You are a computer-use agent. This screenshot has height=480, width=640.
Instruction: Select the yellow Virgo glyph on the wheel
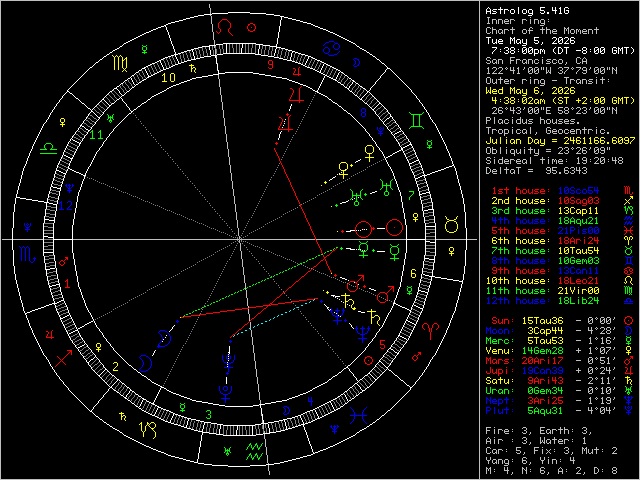click(120, 63)
